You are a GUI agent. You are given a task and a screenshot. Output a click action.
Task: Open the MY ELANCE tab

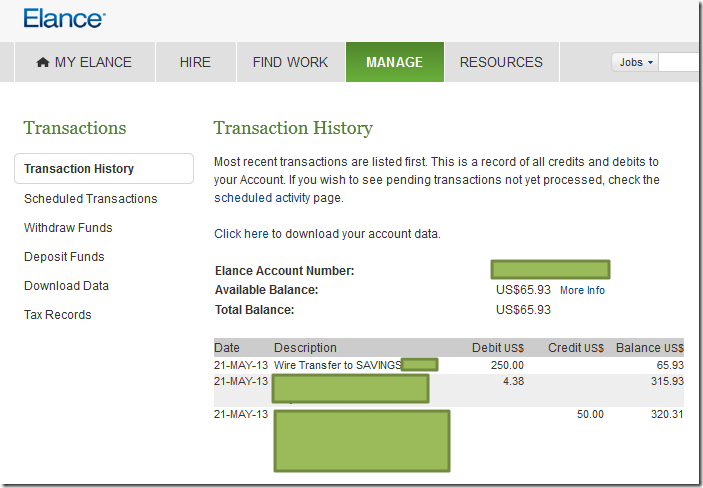(x=85, y=62)
